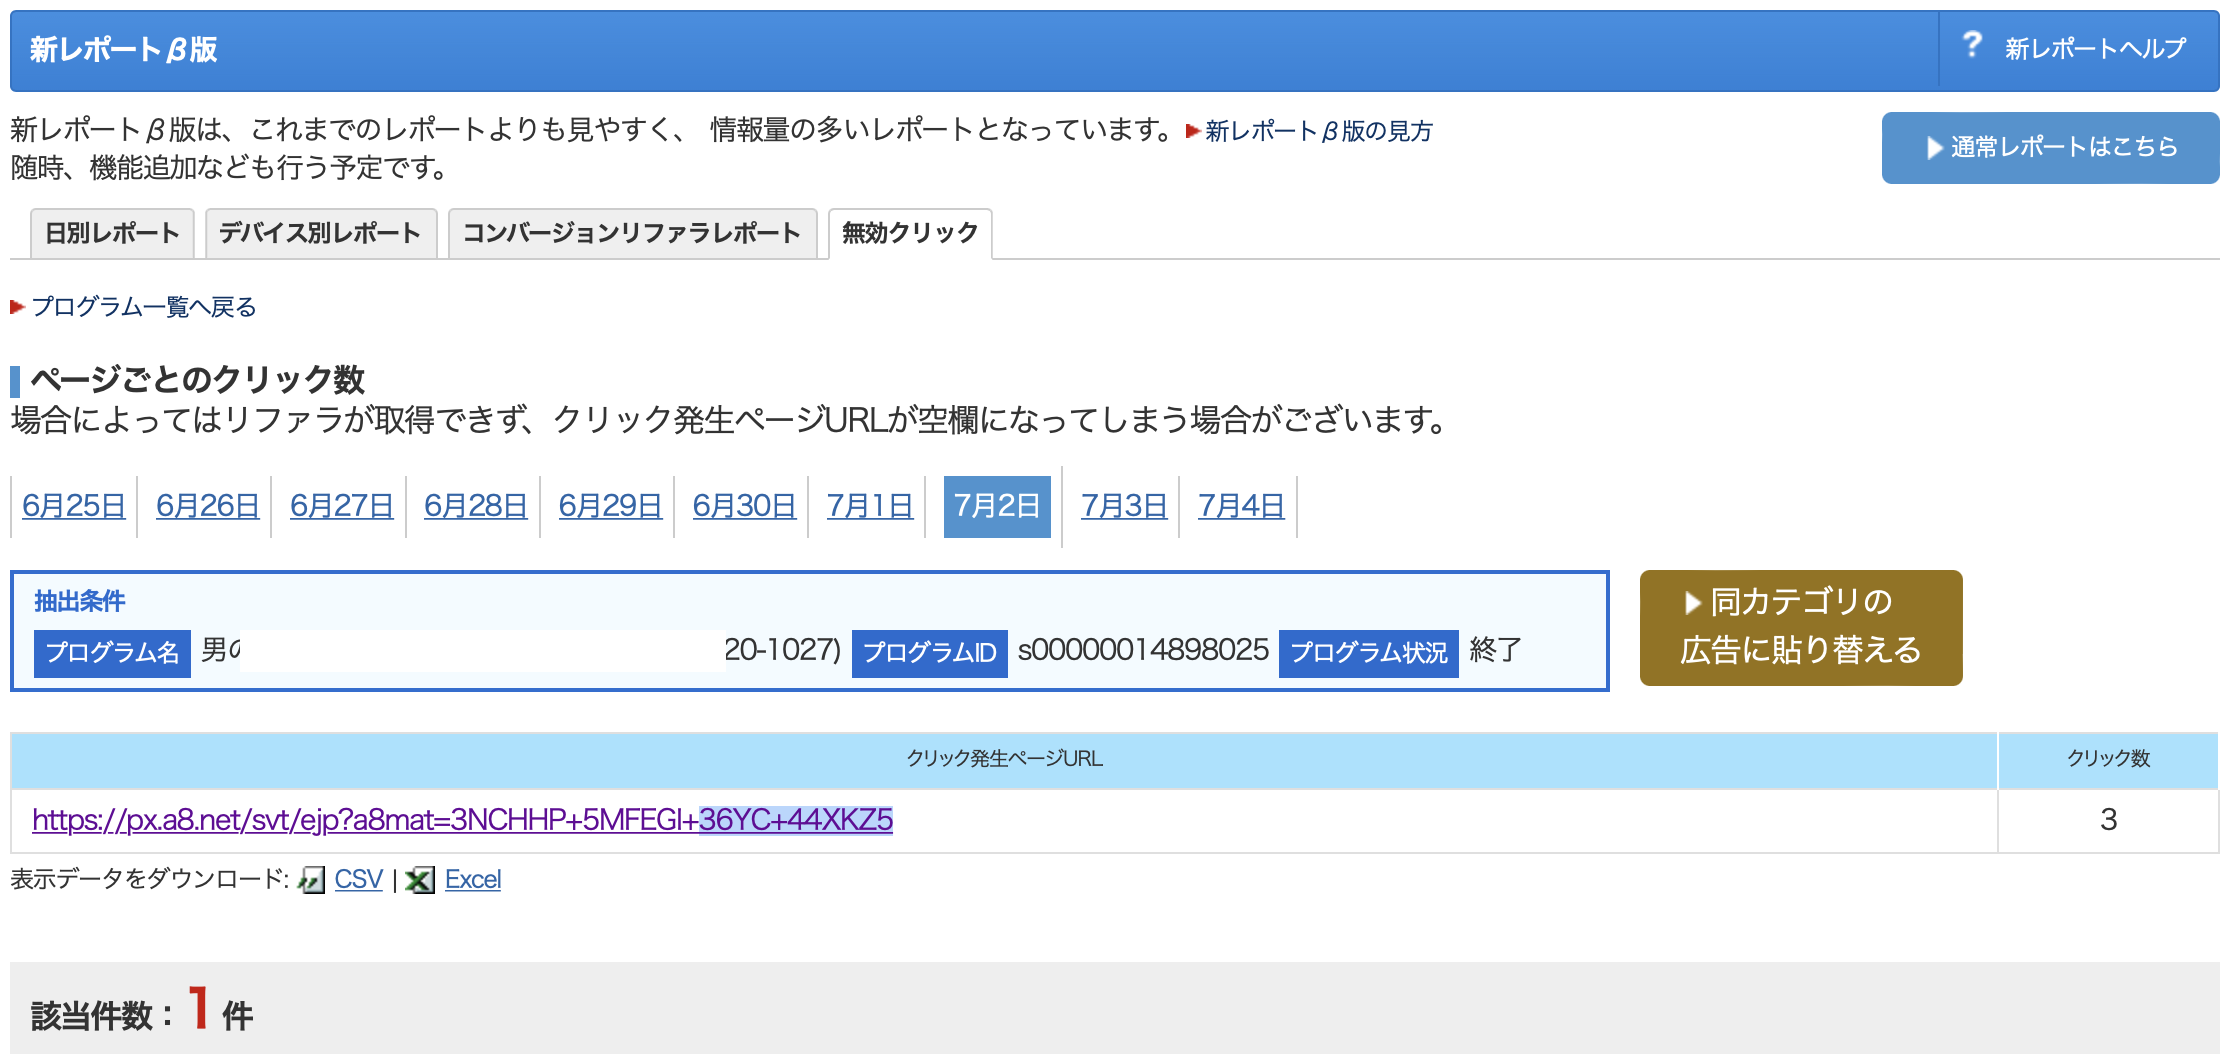Select date 6月28日
This screenshot has width=2232, height=1064.
pyautogui.click(x=475, y=506)
